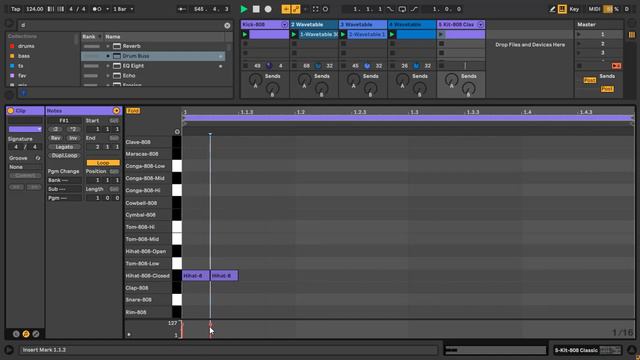The image size is (640, 360).
Task: Toggle the first Post button in Master
Action: (589, 80)
